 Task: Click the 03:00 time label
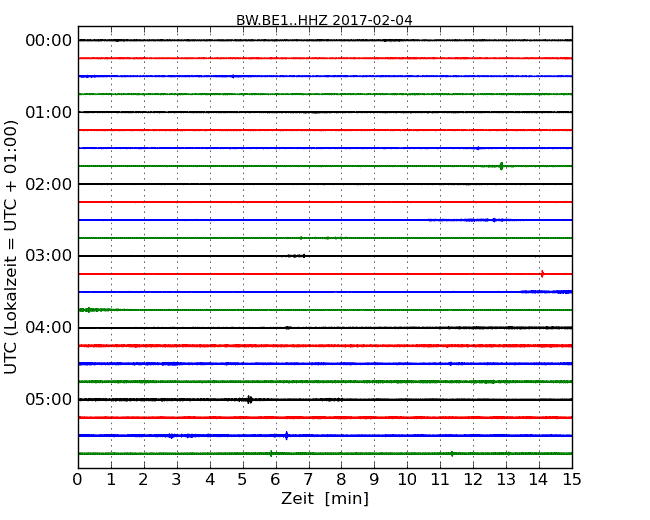49,256
